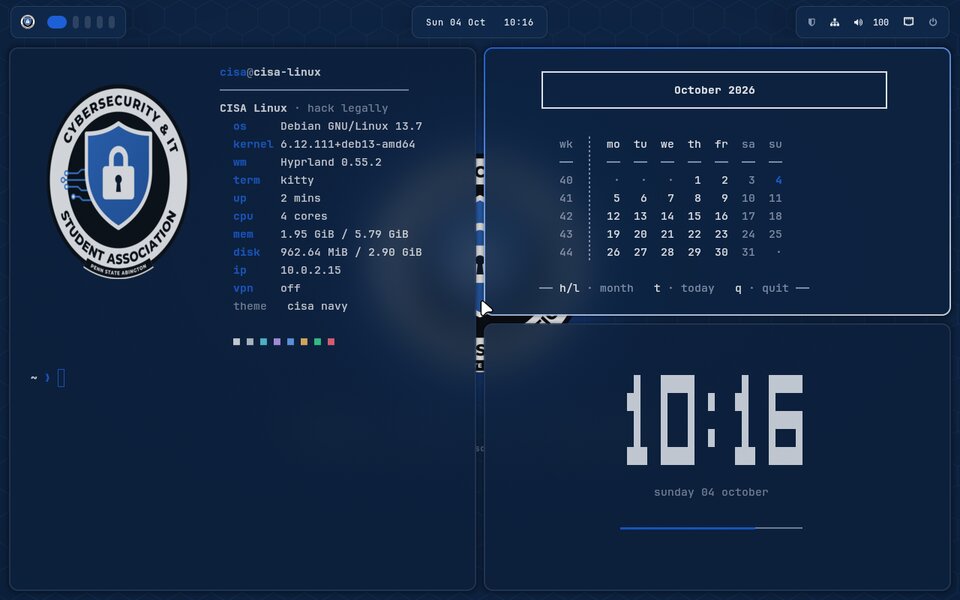The image size is (960, 600).
Task: Switch to the fifth workspace indicator
Action: pyautogui.click(x=111, y=22)
